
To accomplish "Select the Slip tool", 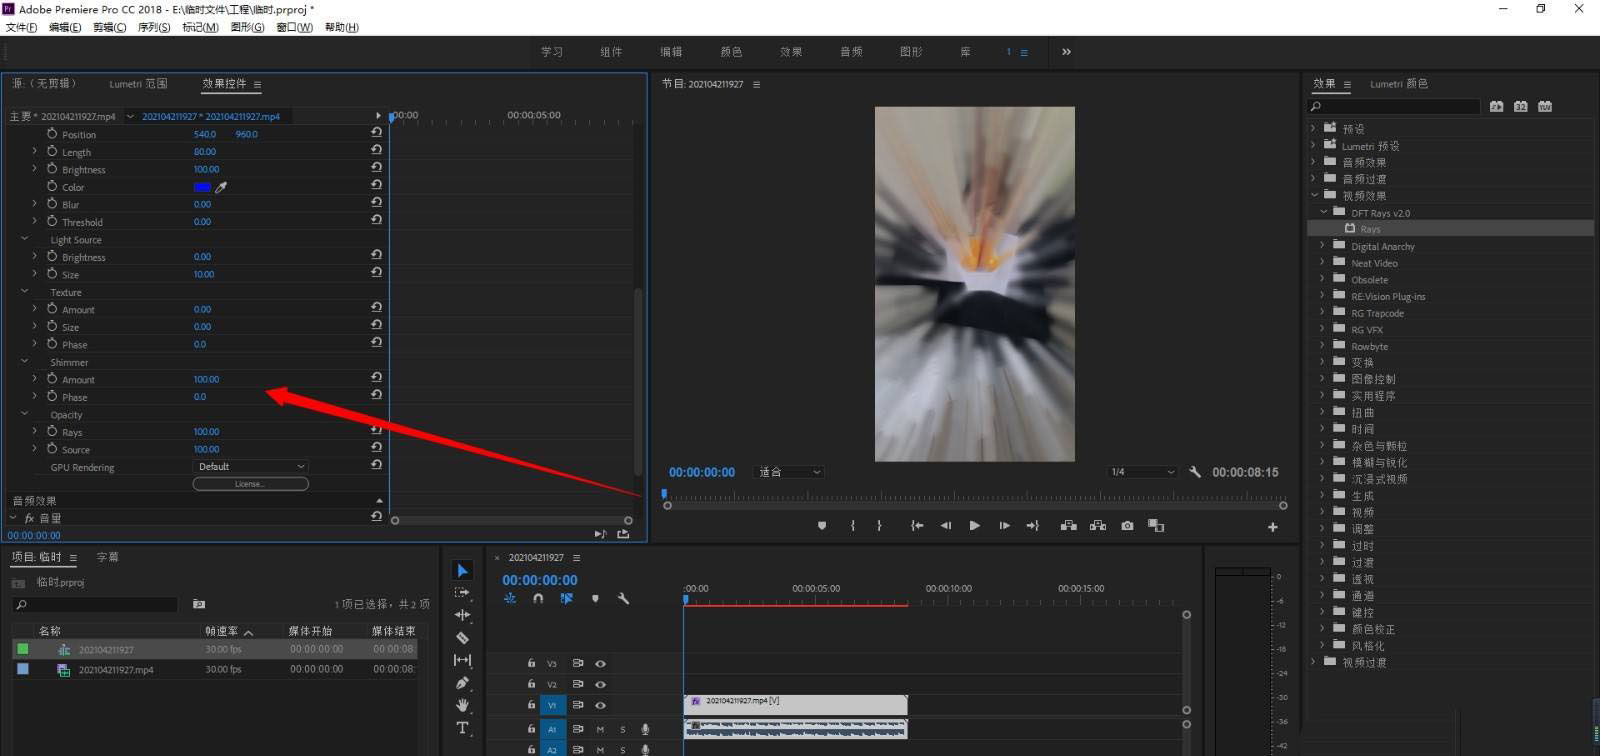I will [462, 660].
